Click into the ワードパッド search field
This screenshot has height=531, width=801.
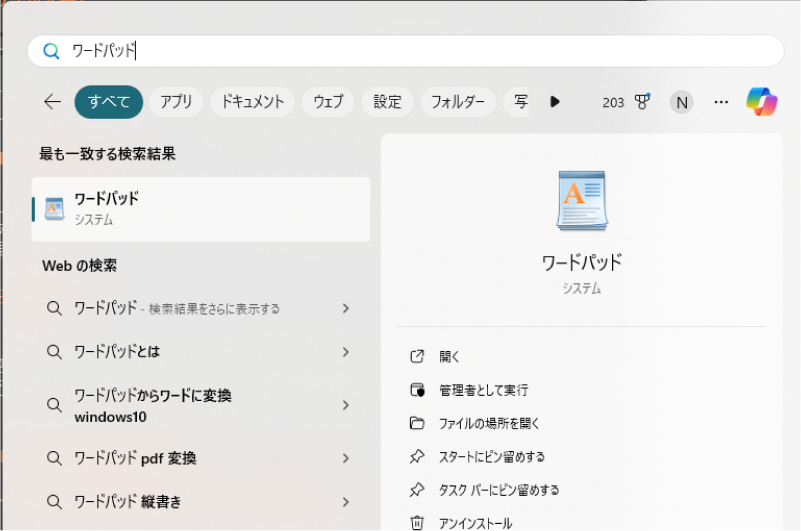406,51
